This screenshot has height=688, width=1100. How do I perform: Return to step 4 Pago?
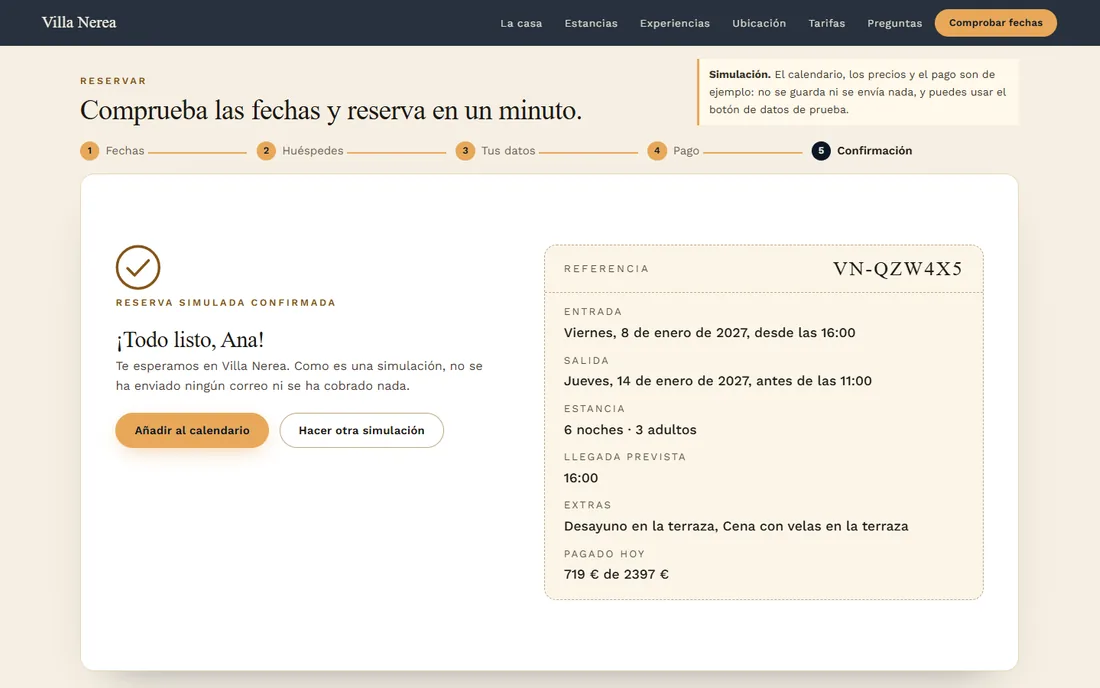673,151
